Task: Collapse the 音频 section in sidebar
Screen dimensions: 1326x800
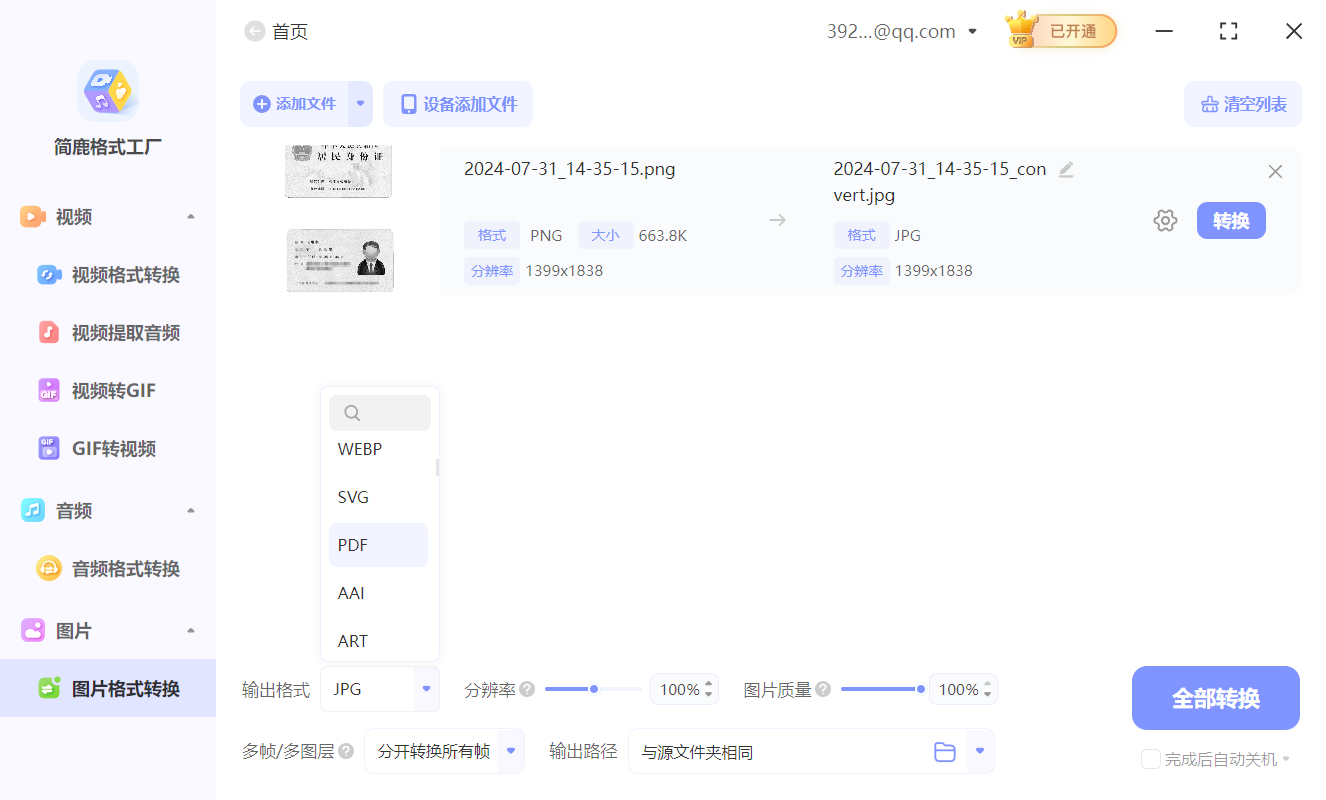Action: [190, 510]
